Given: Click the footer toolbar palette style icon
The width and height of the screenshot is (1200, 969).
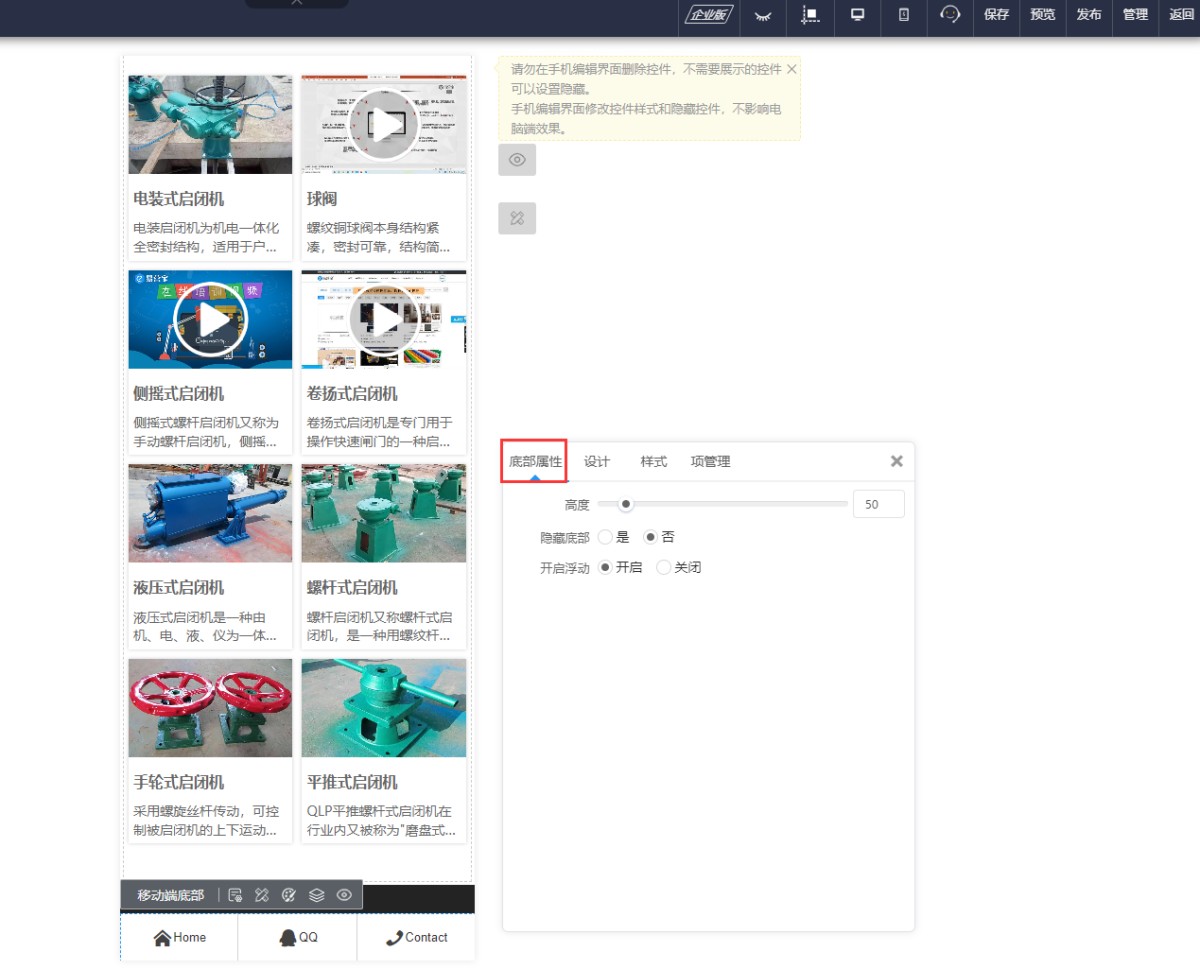Looking at the screenshot, I should tap(289, 895).
